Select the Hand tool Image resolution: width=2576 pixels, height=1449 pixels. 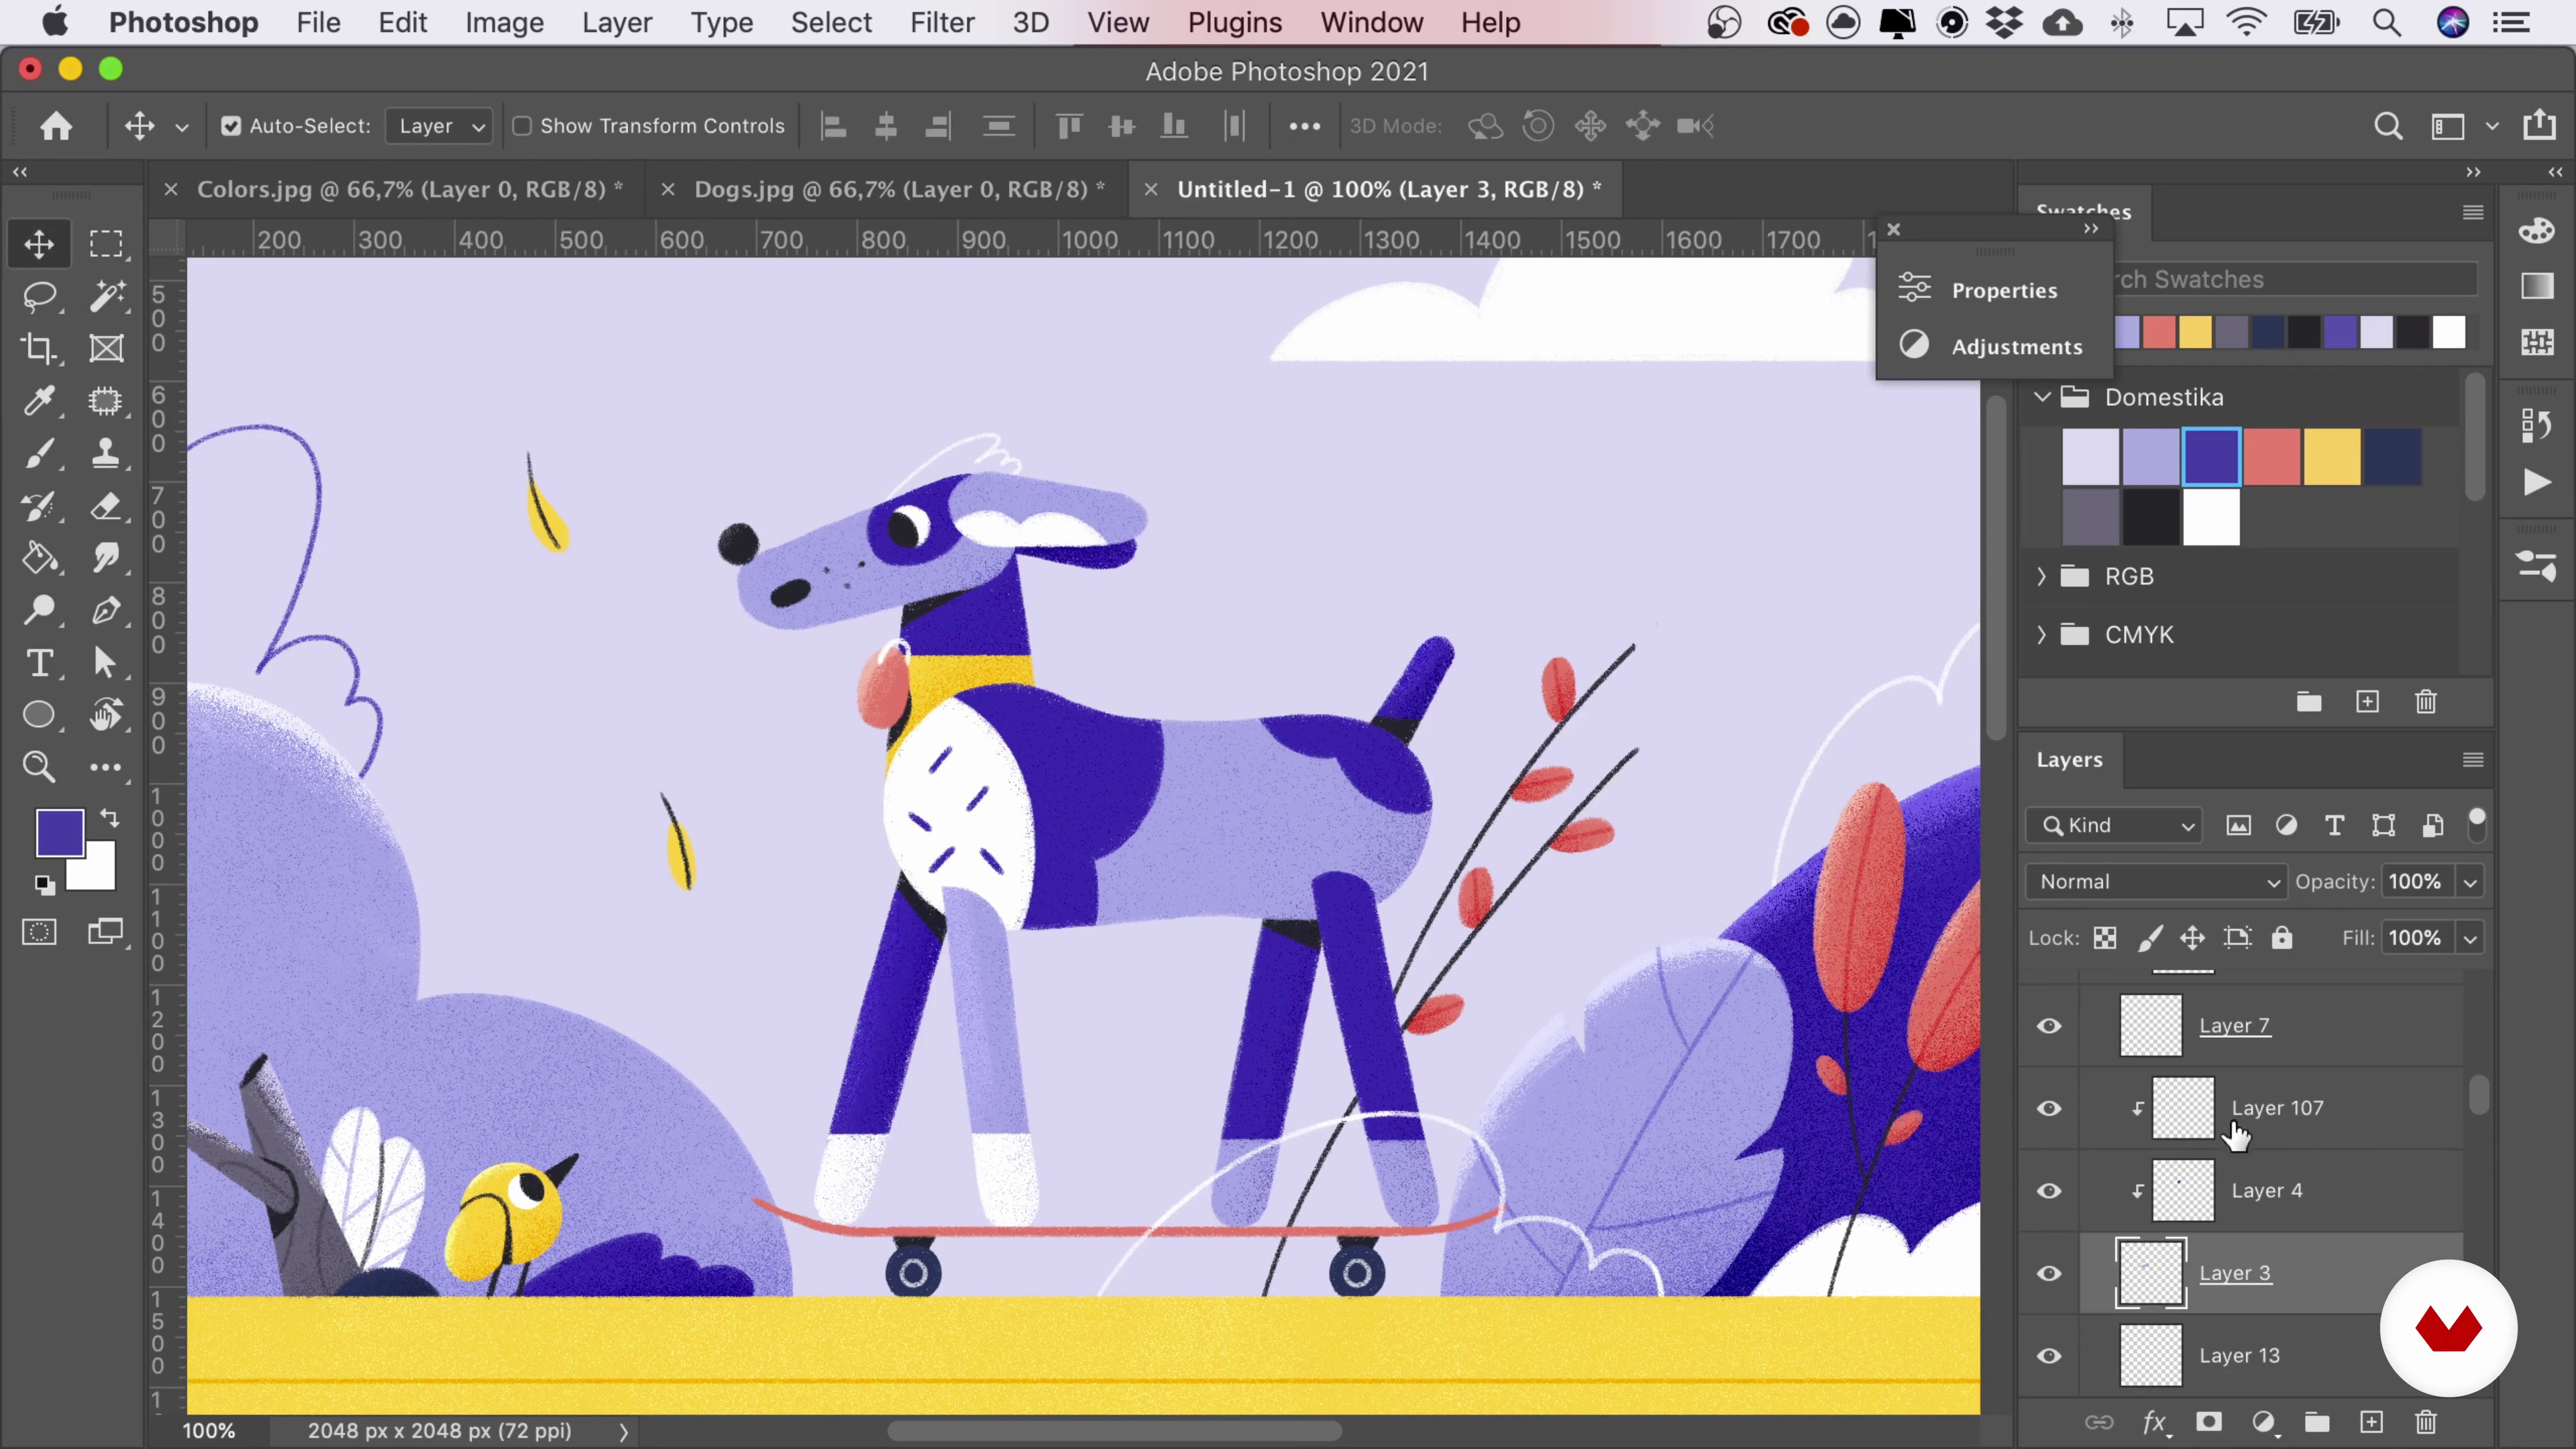[x=106, y=716]
